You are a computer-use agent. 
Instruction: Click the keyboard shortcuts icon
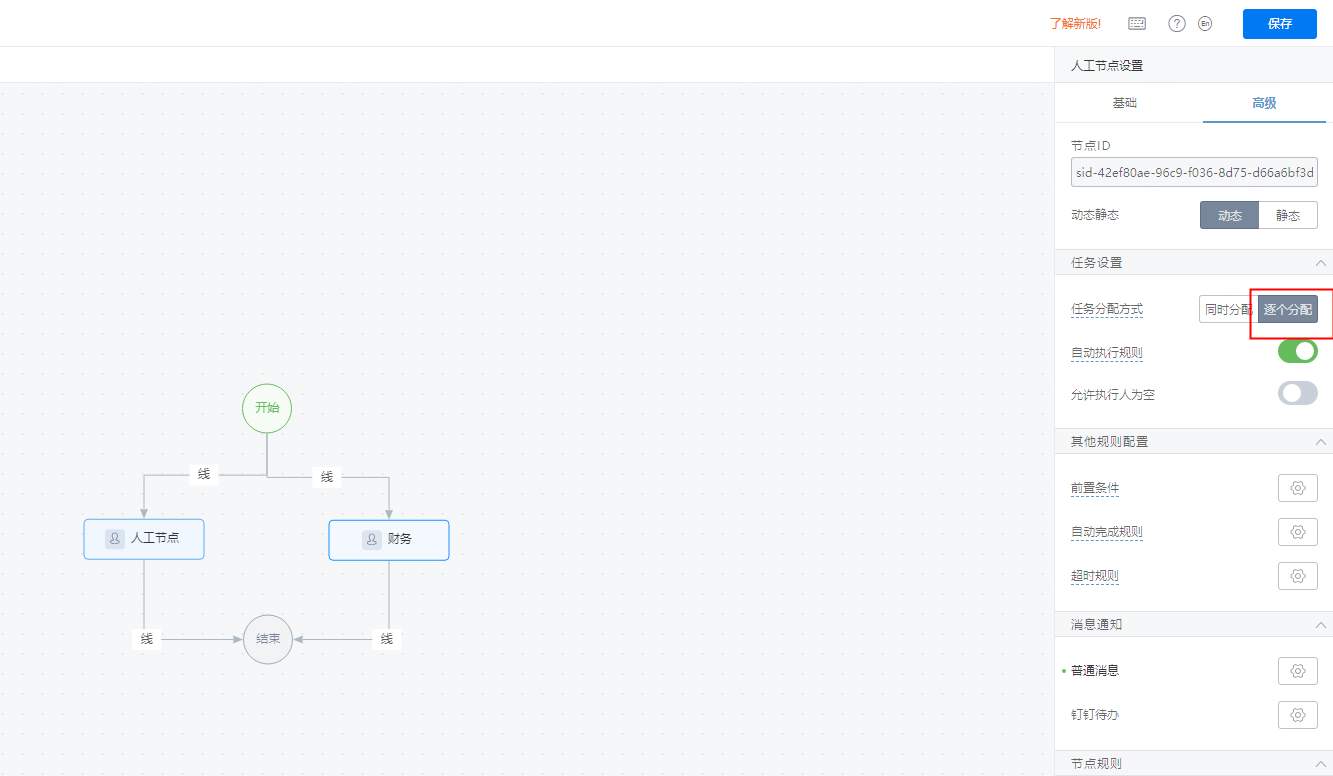[x=1137, y=23]
